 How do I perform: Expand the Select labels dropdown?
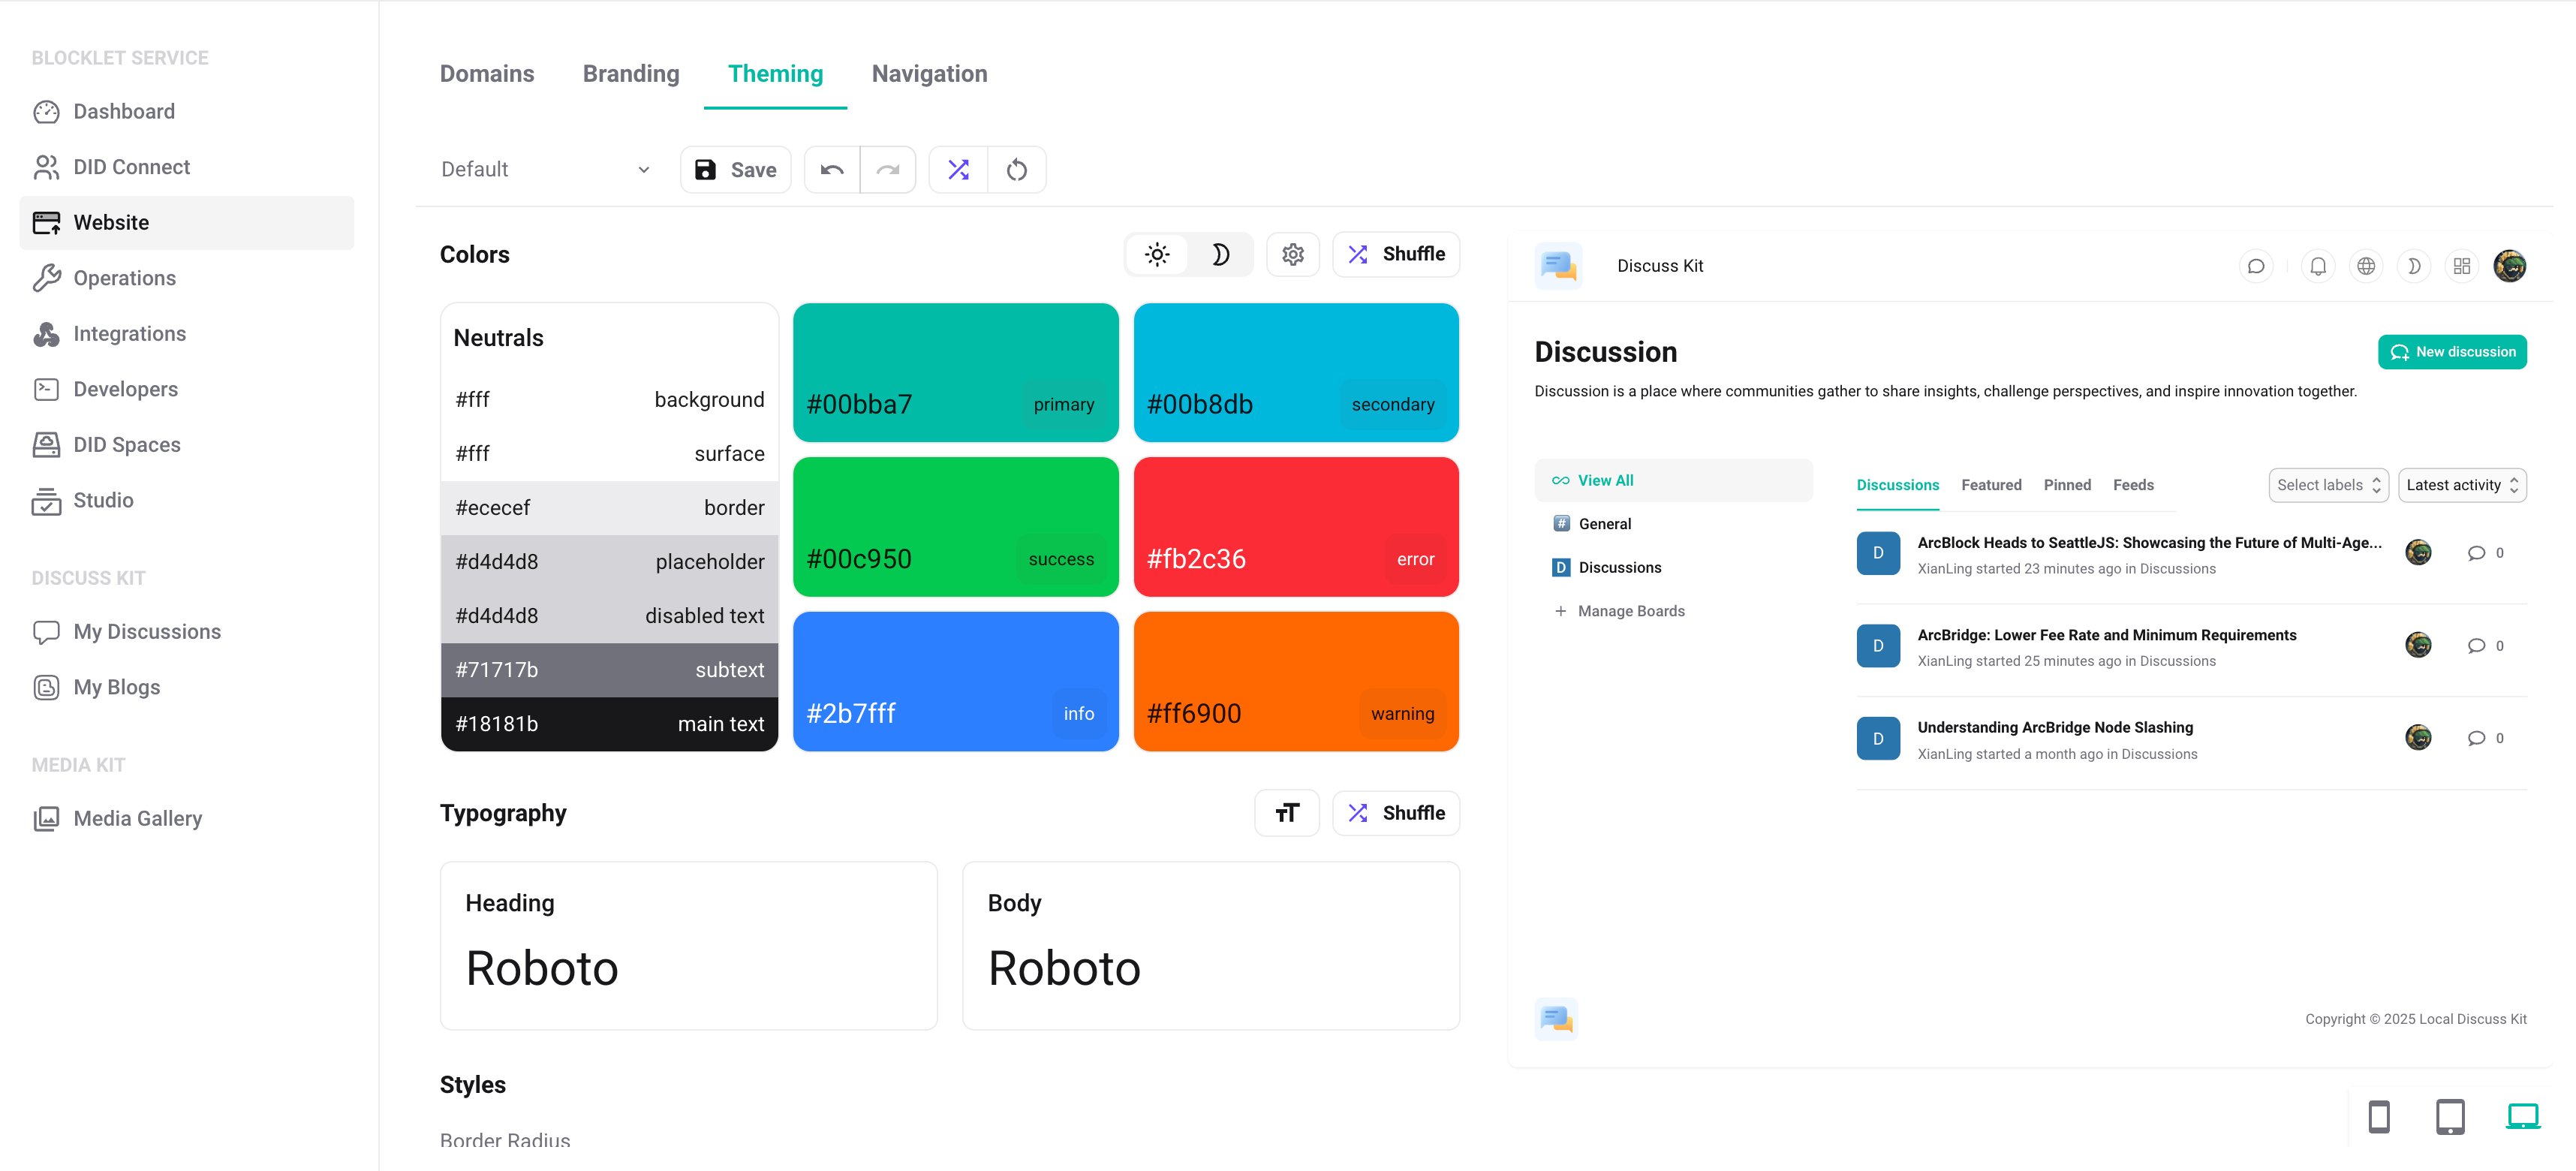2328,485
